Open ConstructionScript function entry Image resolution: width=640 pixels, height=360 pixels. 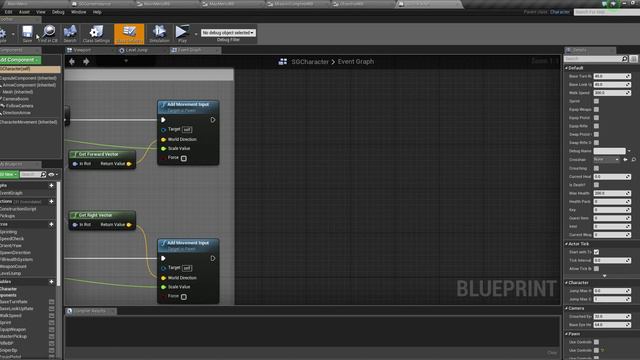click(x=18, y=209)
